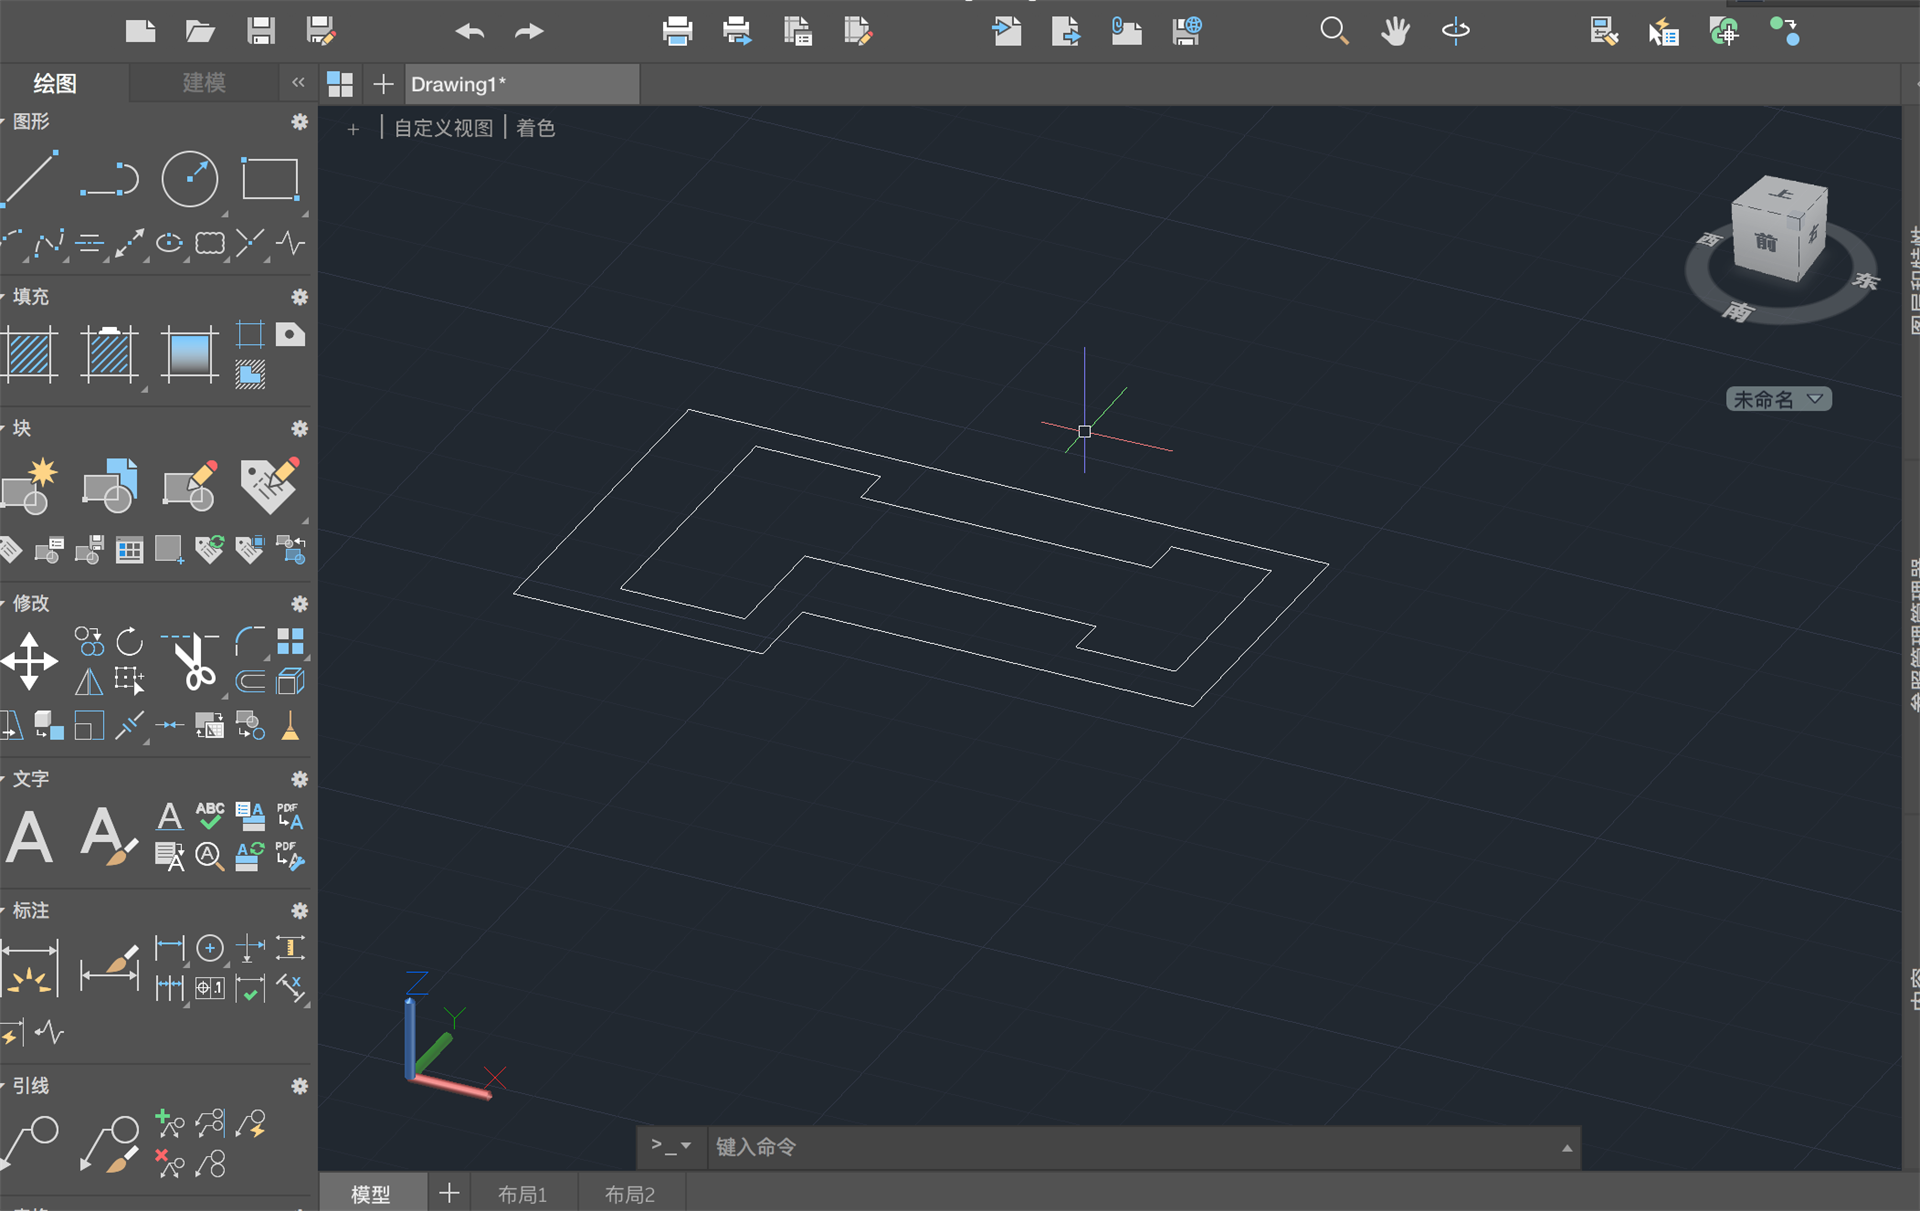Create a new drawing tab with plus
1920x1211 pixels.
click(x=383, y=84)
